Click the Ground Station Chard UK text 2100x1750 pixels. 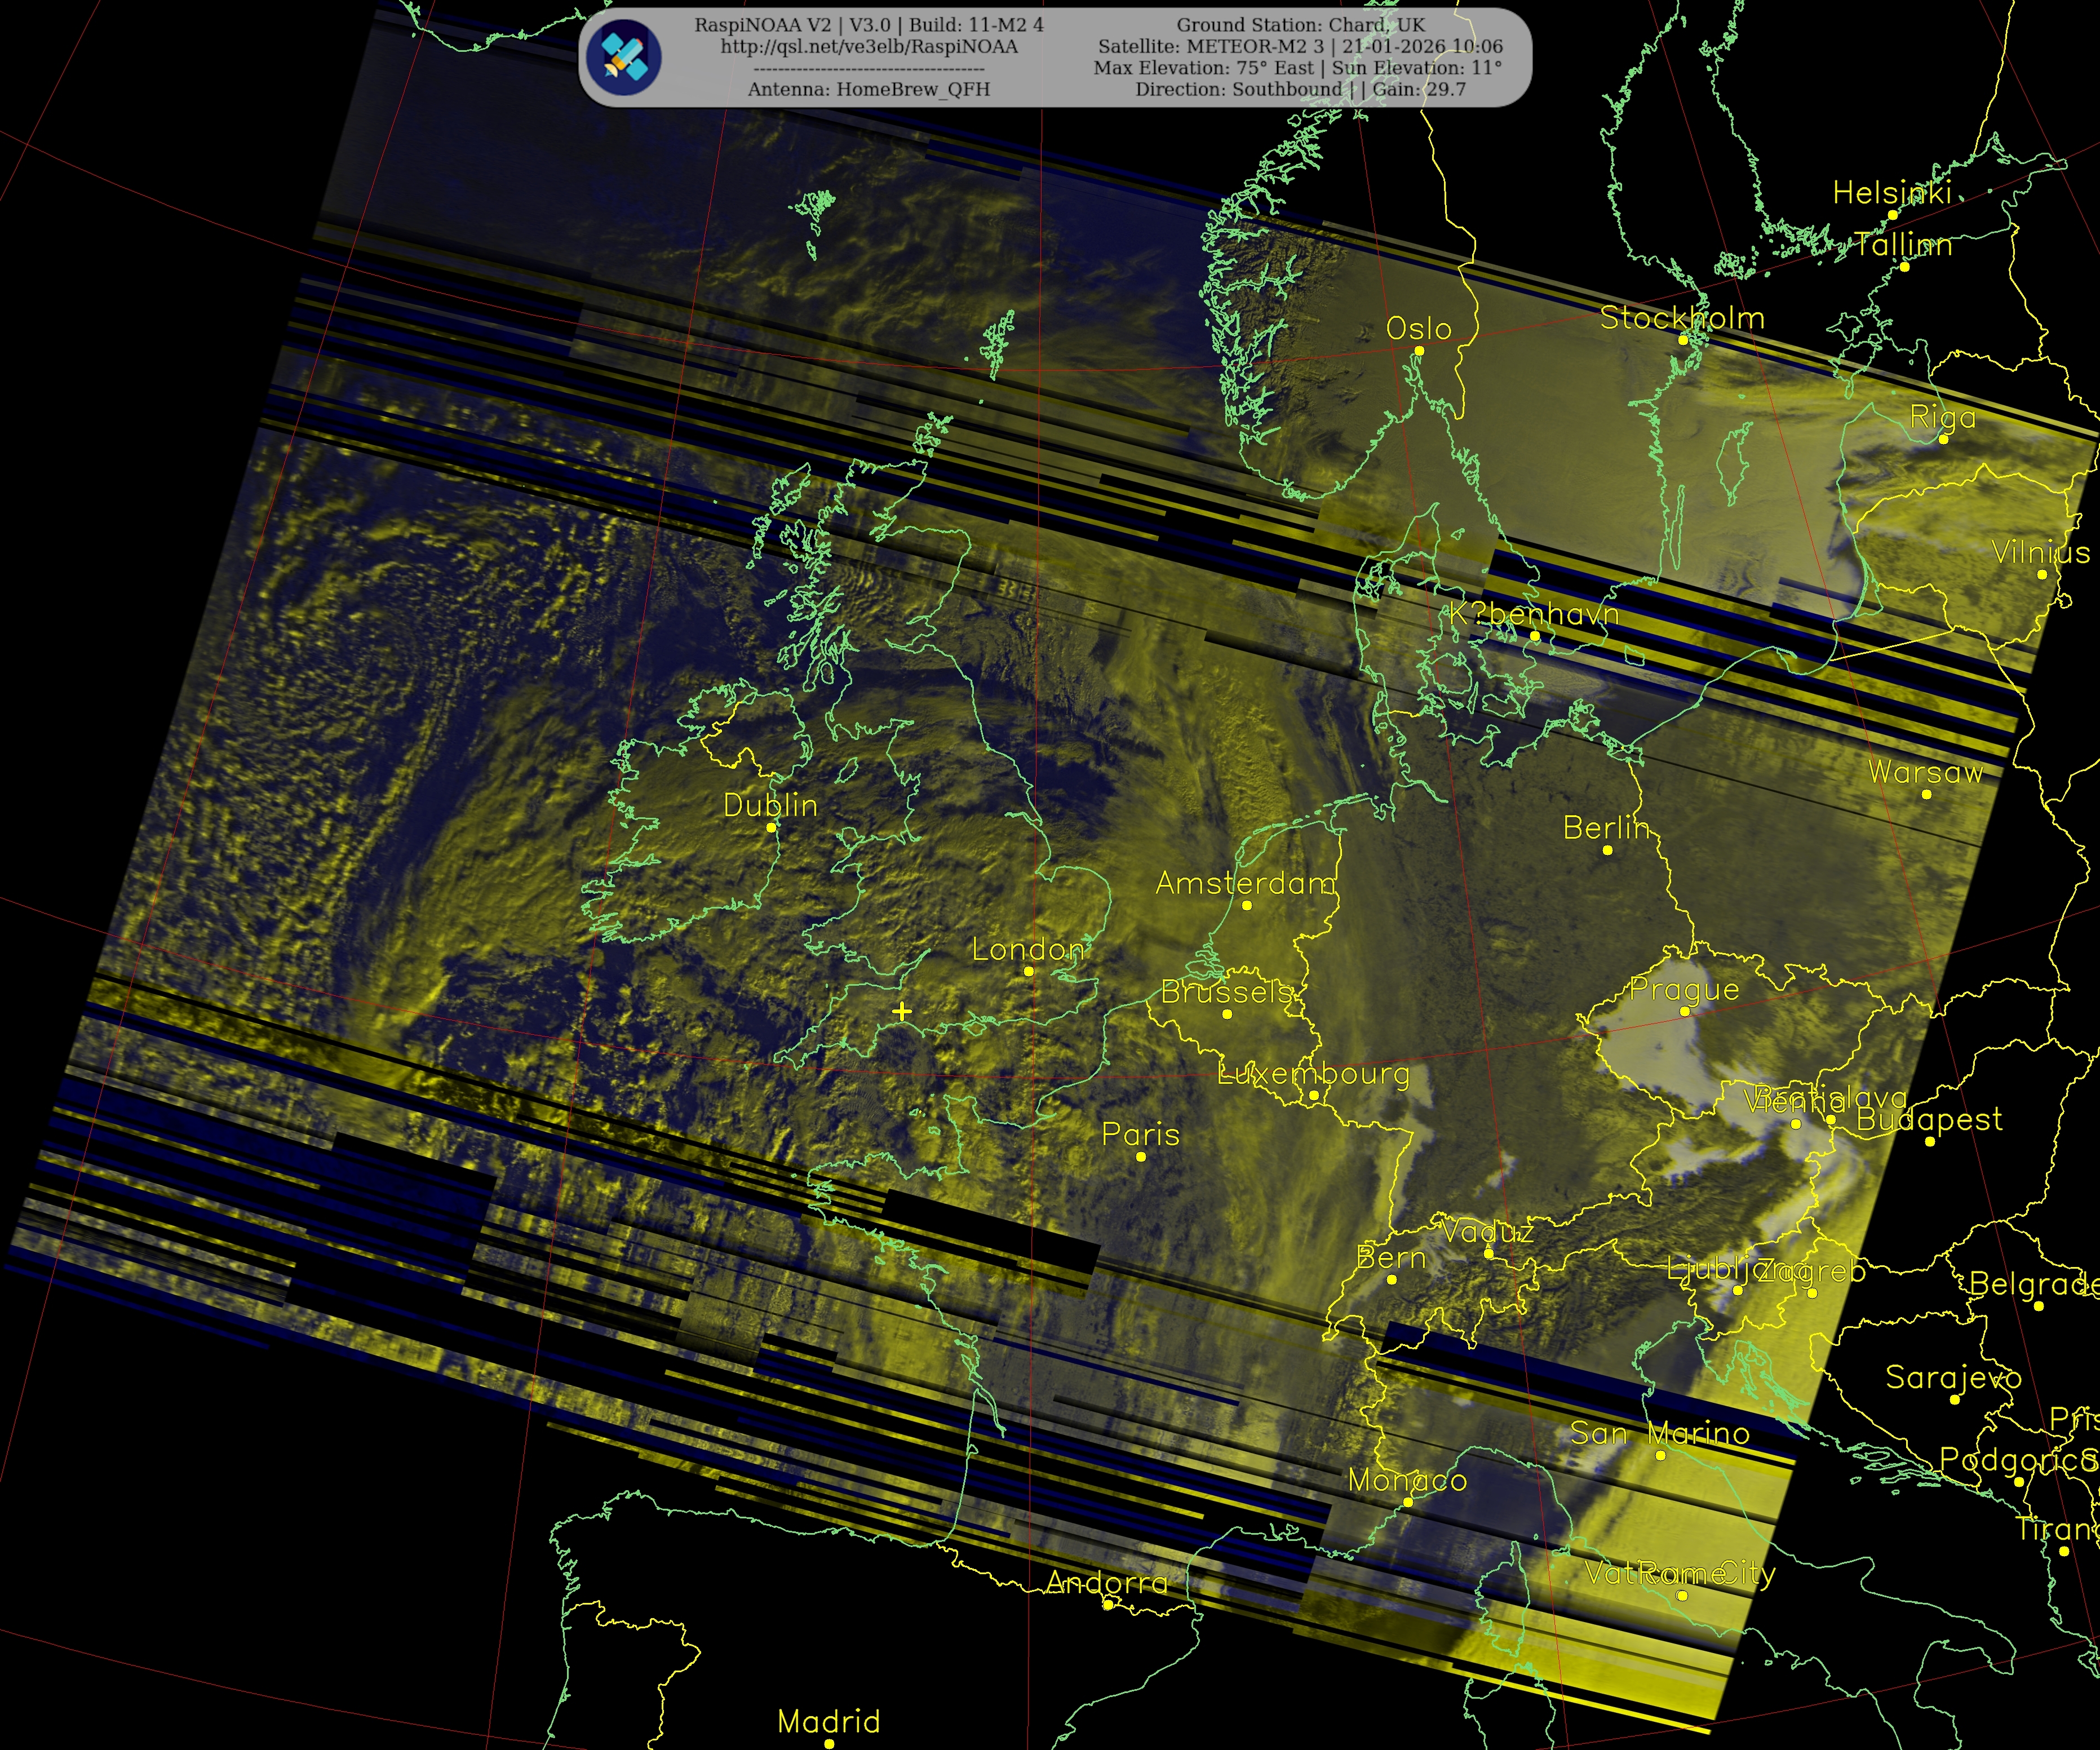point(1300,25)
